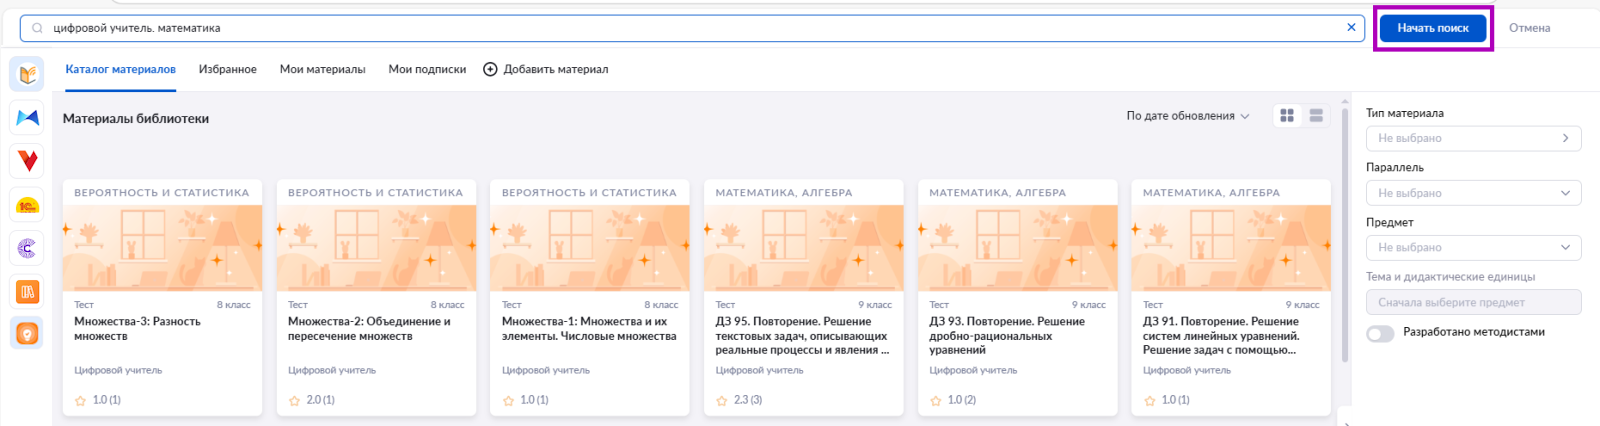Switch to Мои подписки tab
This screenshot has height=426, width=1600.
pyautogui.click(x=427, y=69)
